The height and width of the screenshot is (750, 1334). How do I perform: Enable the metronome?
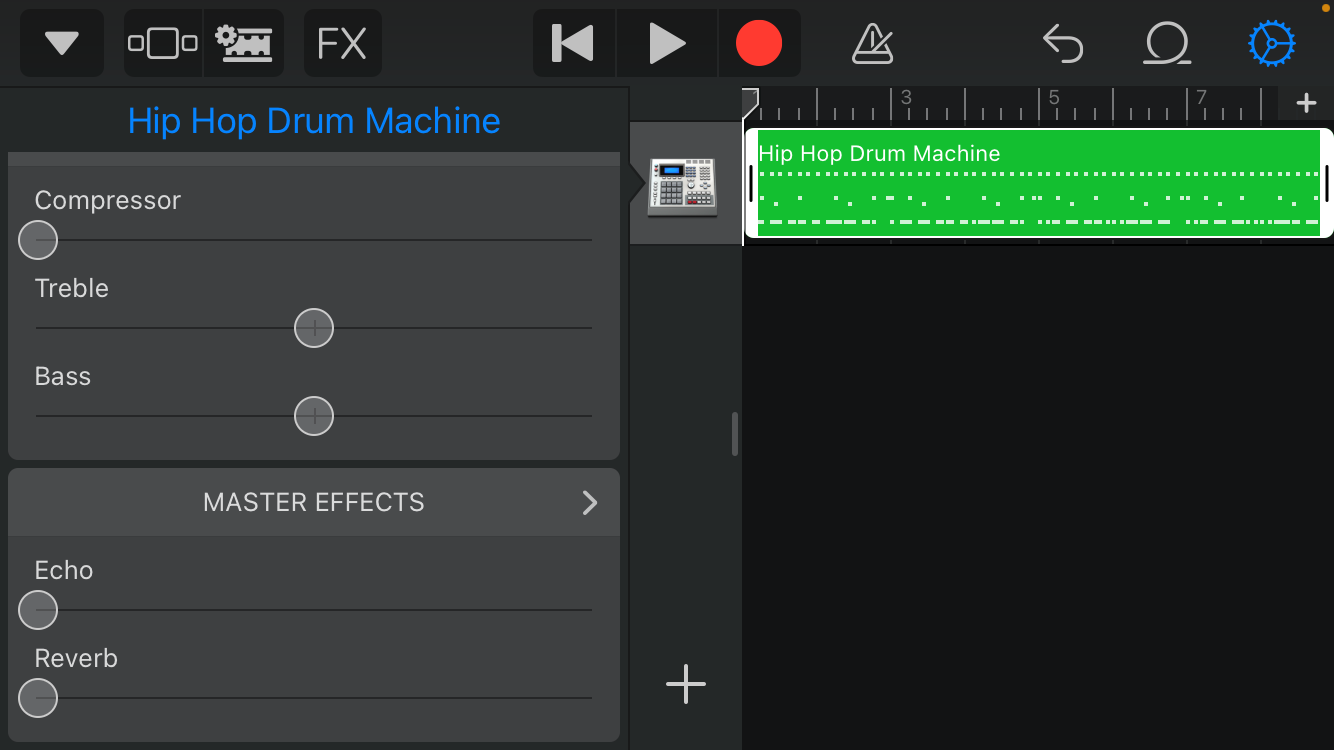click(x=872, y=43)
